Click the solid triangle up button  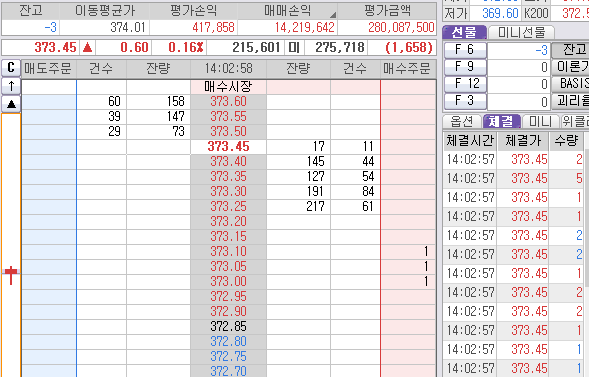11,104
